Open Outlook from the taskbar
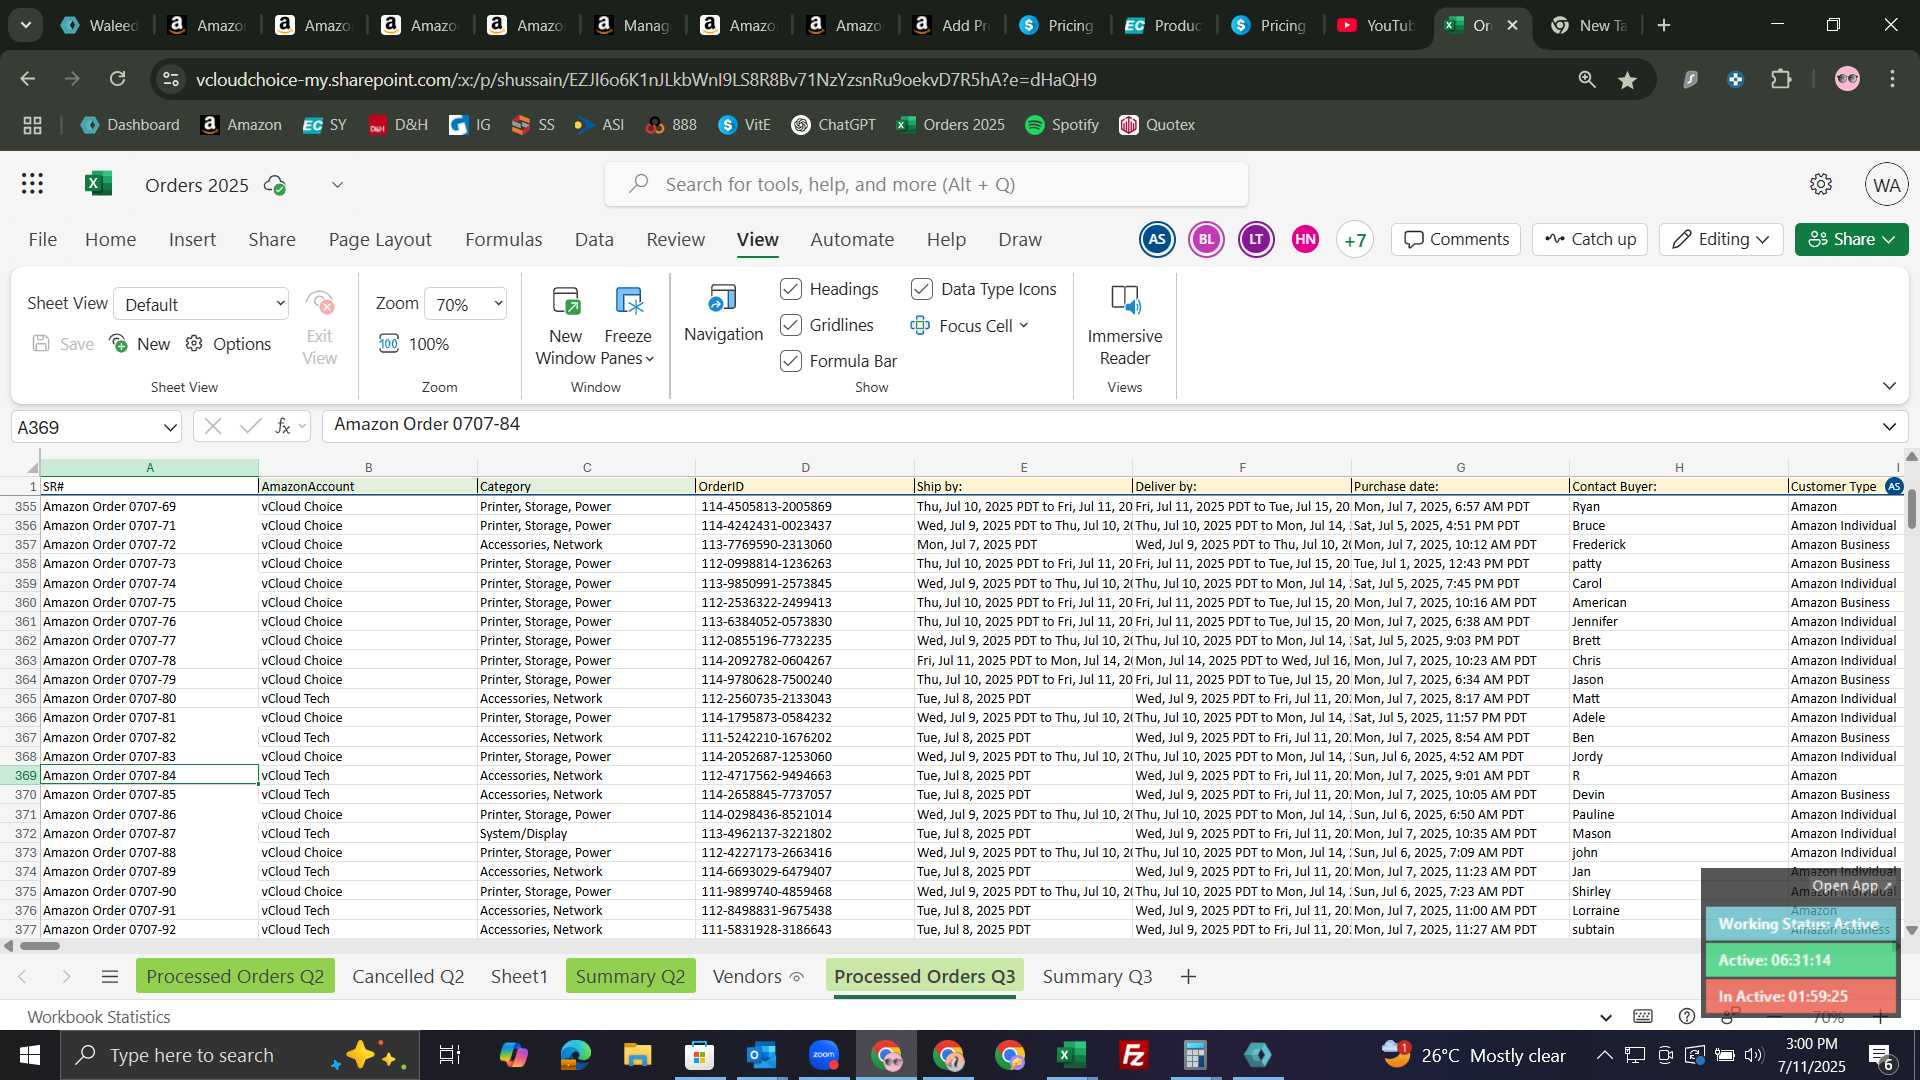 (x=762, y=1055)
